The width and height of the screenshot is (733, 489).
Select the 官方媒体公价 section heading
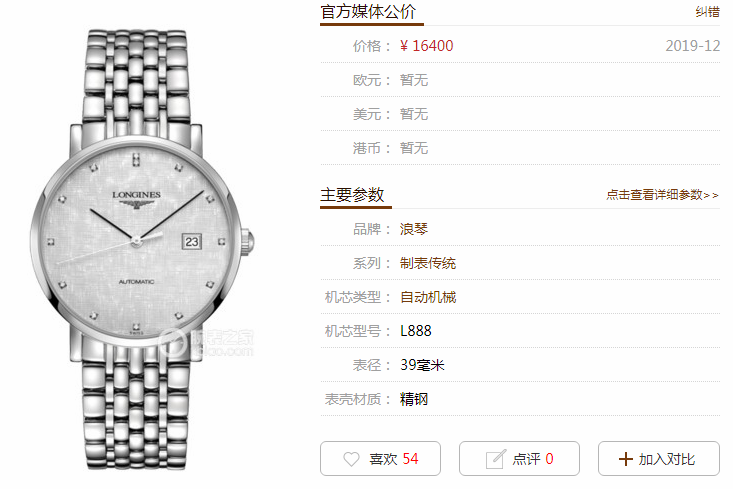coord(368,12)
